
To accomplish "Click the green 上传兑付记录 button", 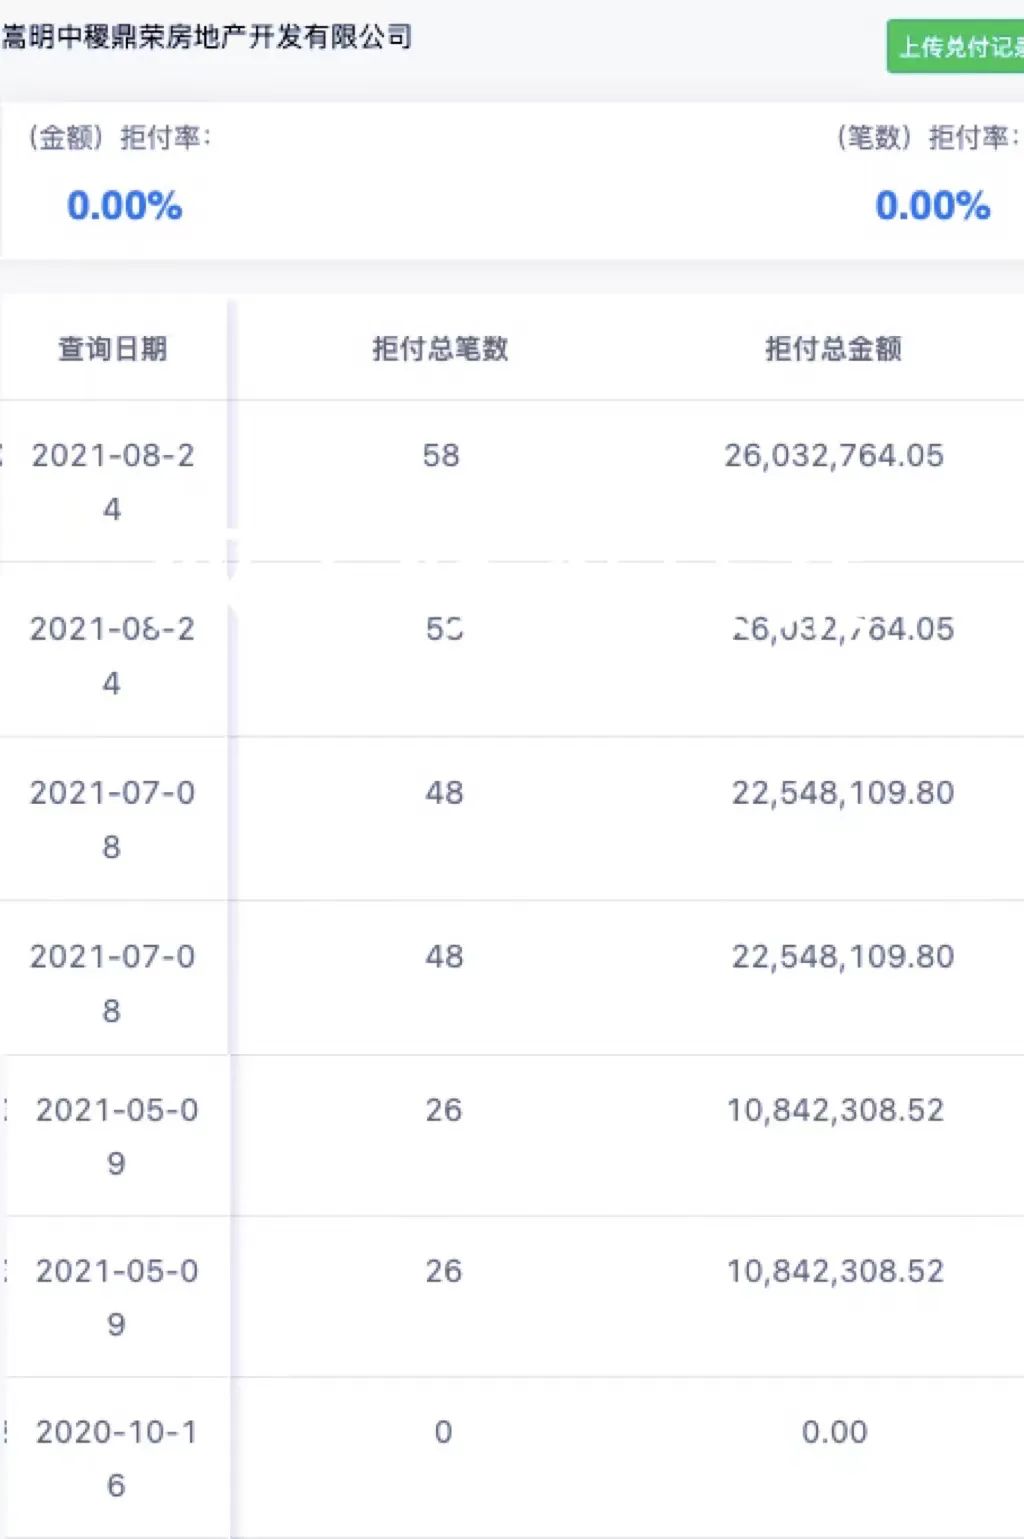I will tap(957, 47).
